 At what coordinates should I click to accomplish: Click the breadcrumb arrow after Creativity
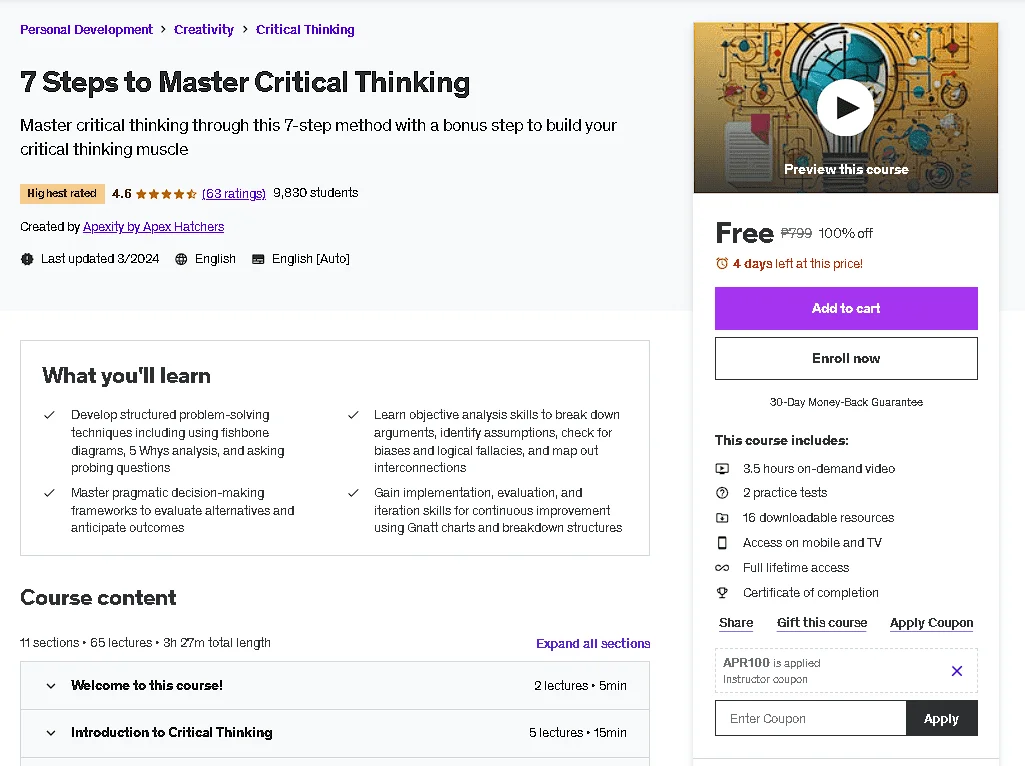(x=245, y=29)
